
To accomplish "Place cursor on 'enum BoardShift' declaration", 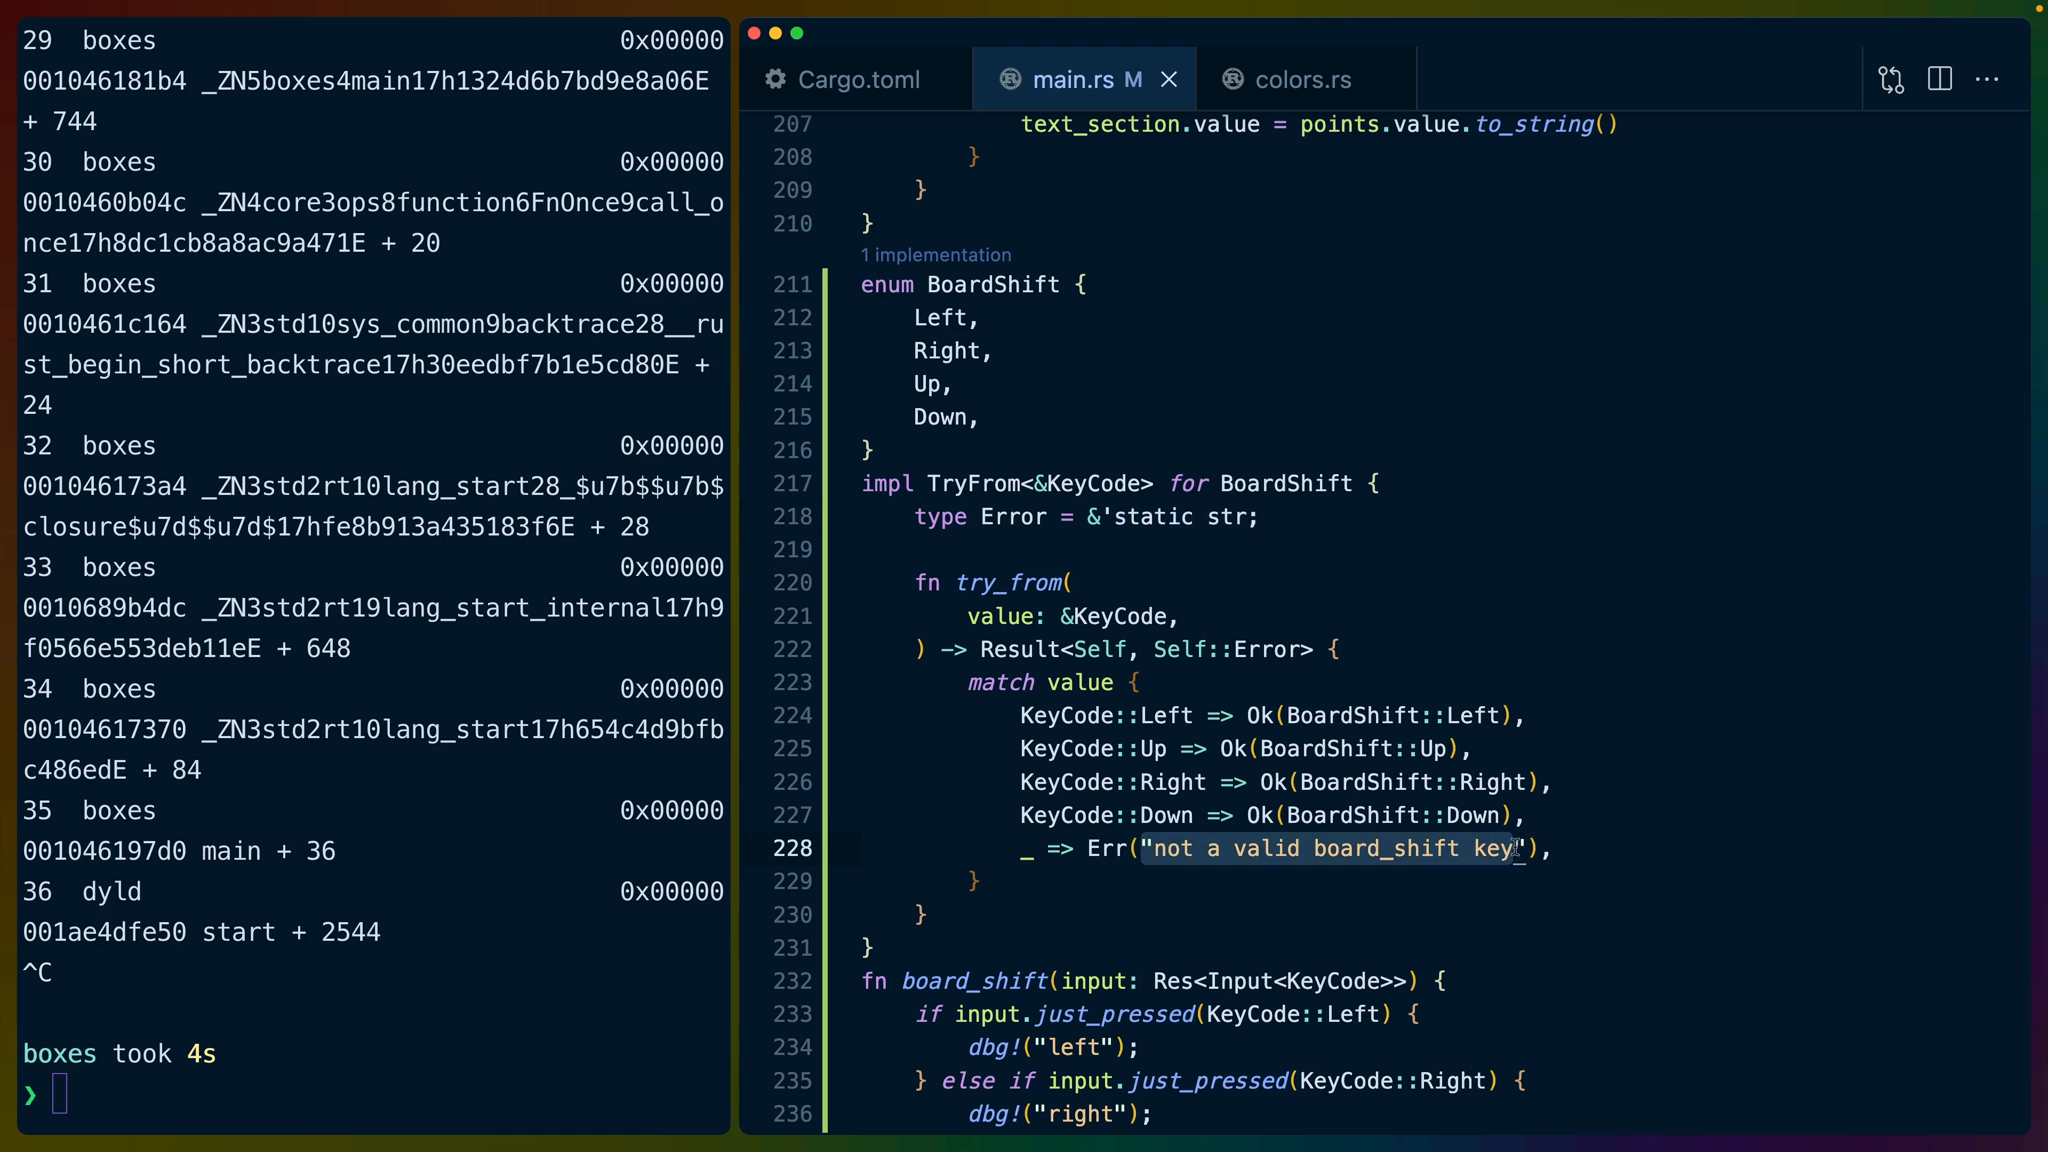I will [x=992, y=285].
